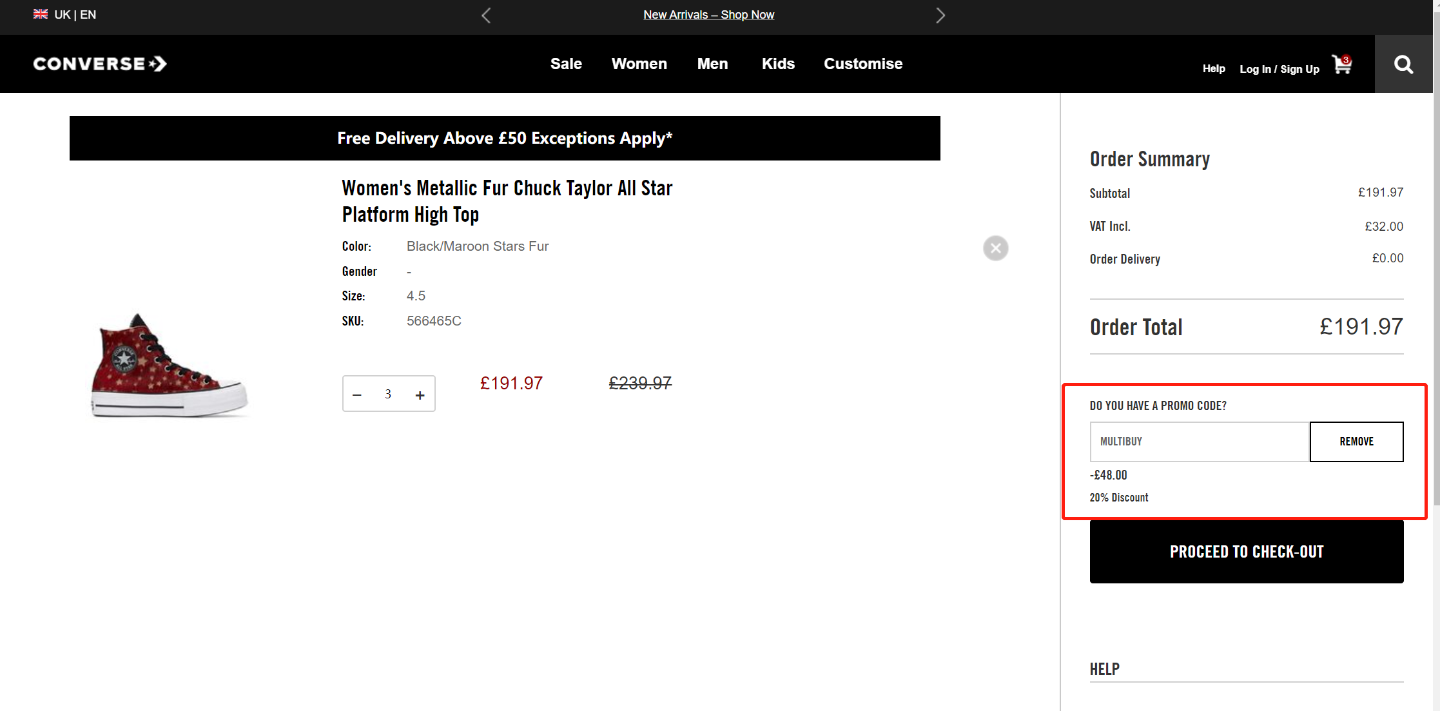Open the Sale menu

click(566, 64)
